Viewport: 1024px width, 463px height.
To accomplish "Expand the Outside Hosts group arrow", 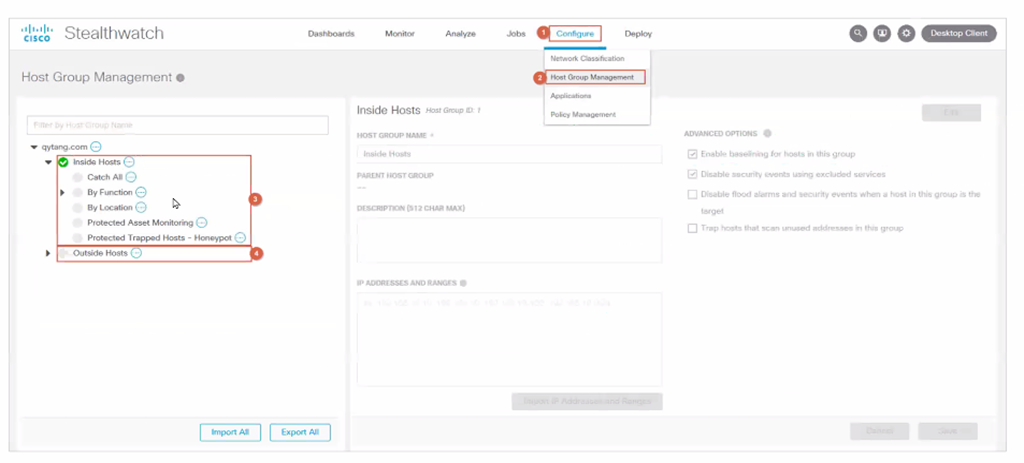I will pos(48,253).
